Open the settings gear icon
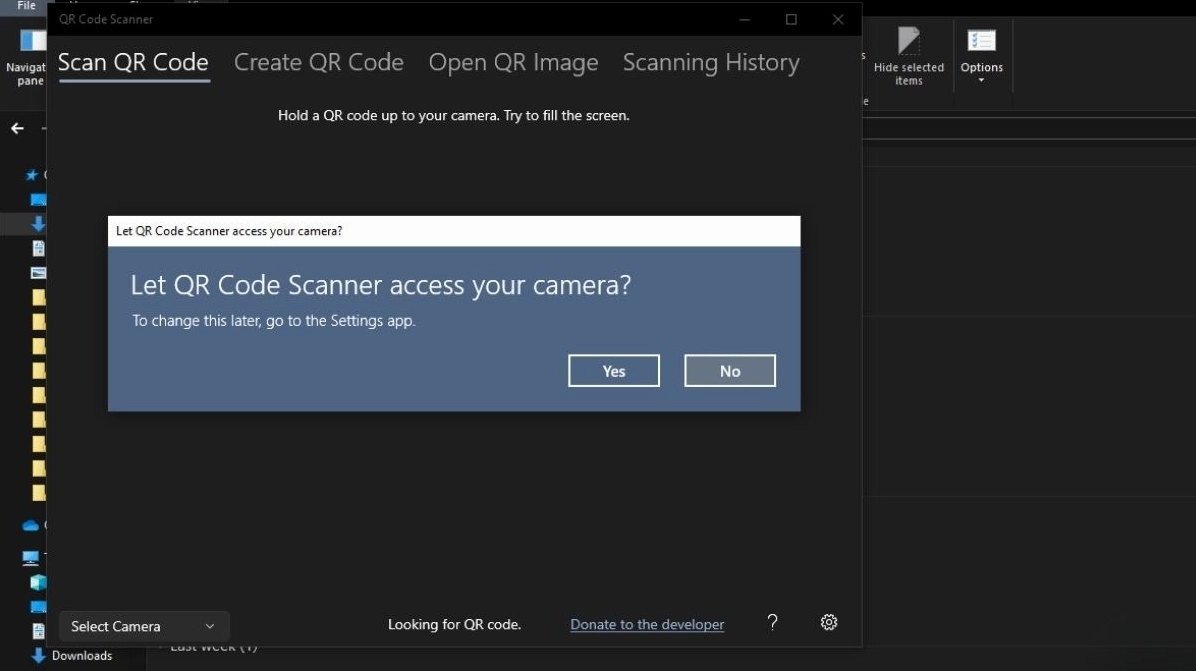This screenshot has height=671, width=1196. [x=829, y=622]
